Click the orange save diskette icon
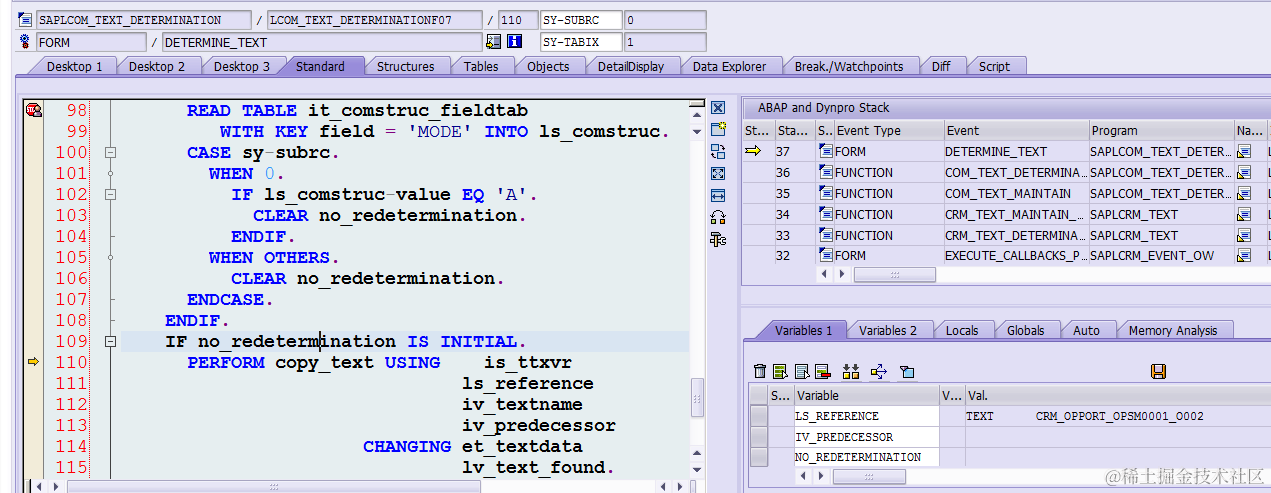The height and width of the screenshot is (493, 1271). (1159, 372)
